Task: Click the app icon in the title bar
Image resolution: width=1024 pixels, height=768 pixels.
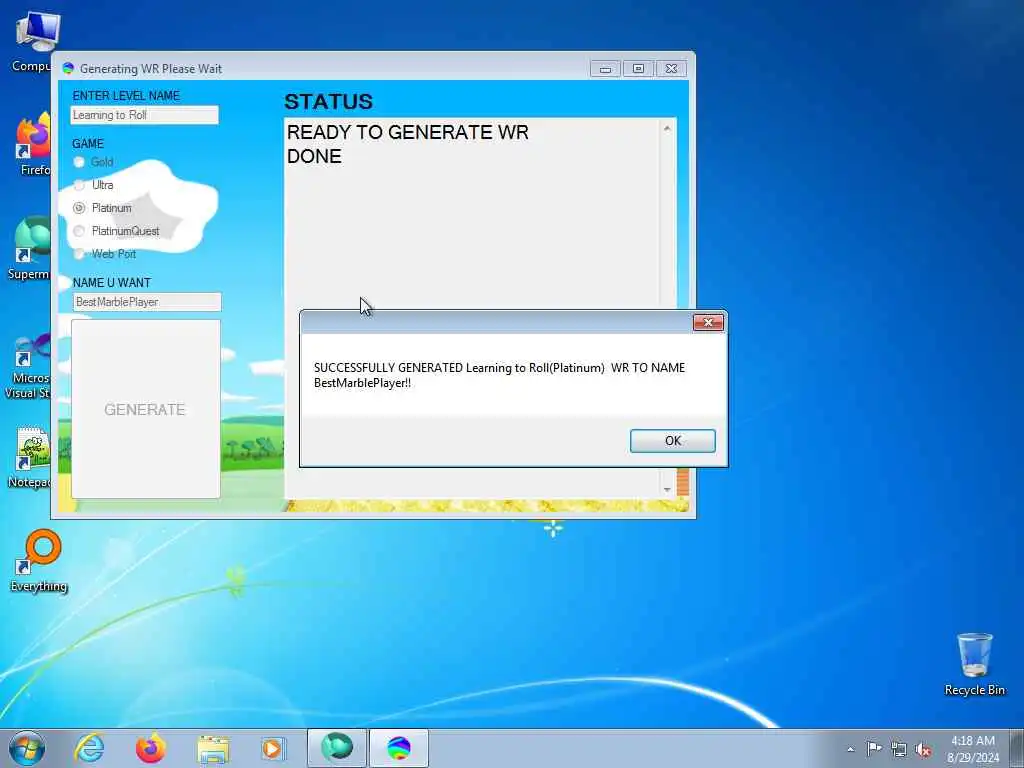Action: 68,69
